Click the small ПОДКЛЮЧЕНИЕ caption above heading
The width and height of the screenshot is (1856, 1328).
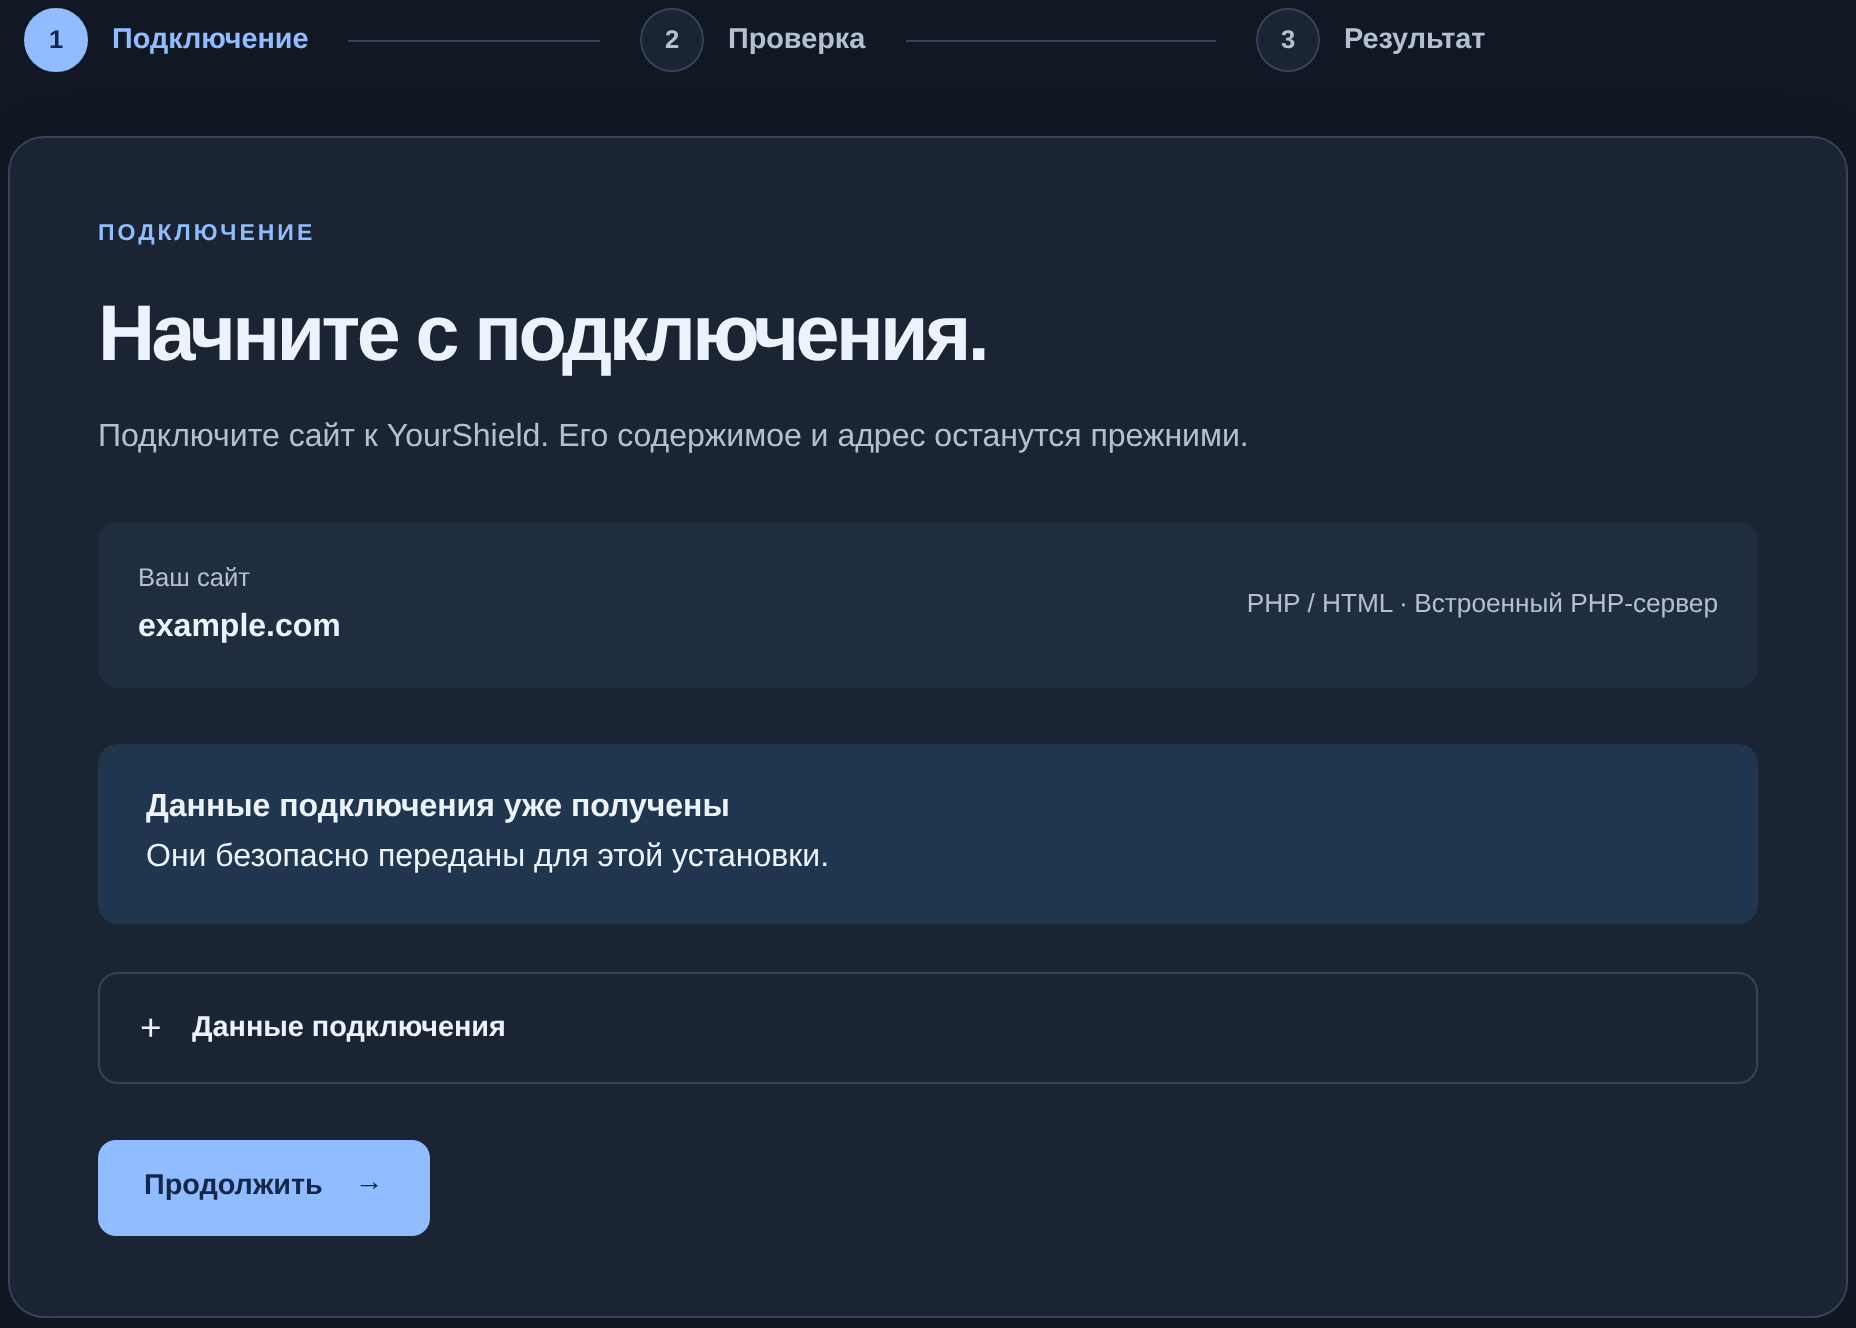206,233
